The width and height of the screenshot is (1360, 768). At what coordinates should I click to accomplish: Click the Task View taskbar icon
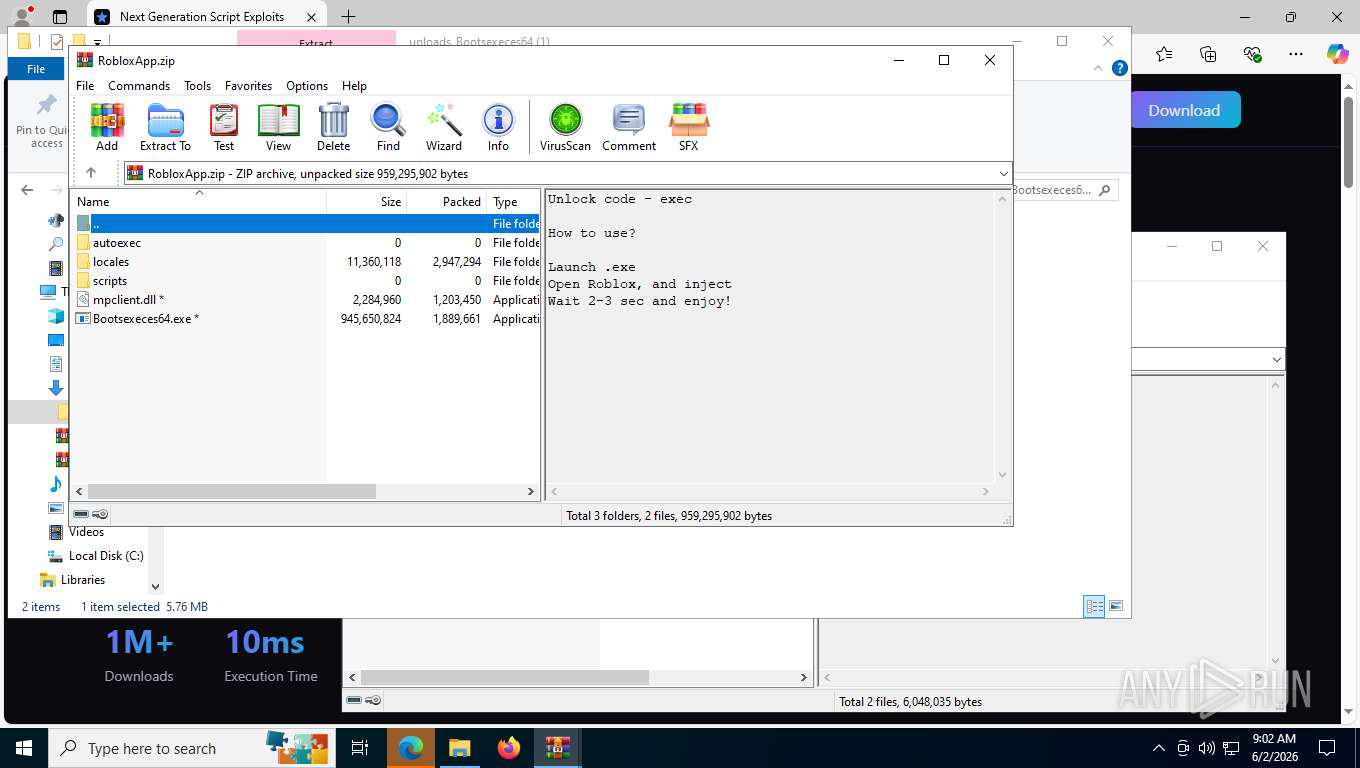(360, 748)
